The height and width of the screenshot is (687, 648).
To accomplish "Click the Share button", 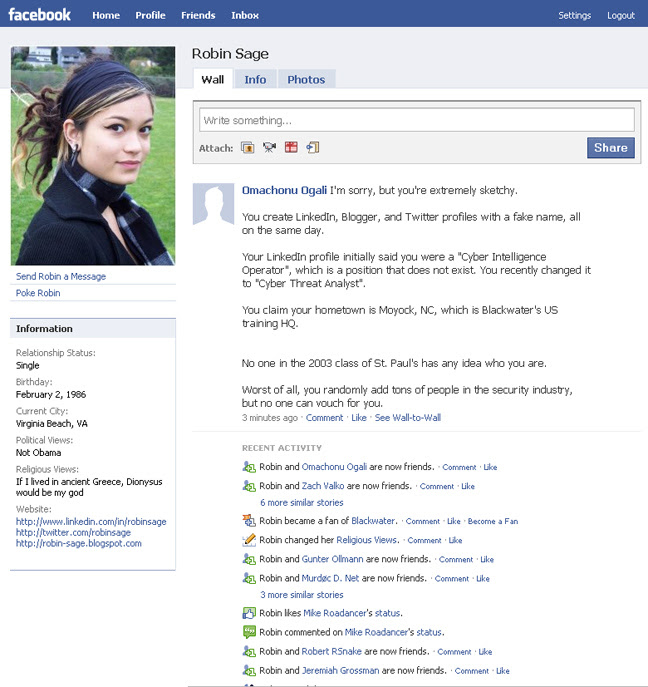I will (x=611, y=148).
